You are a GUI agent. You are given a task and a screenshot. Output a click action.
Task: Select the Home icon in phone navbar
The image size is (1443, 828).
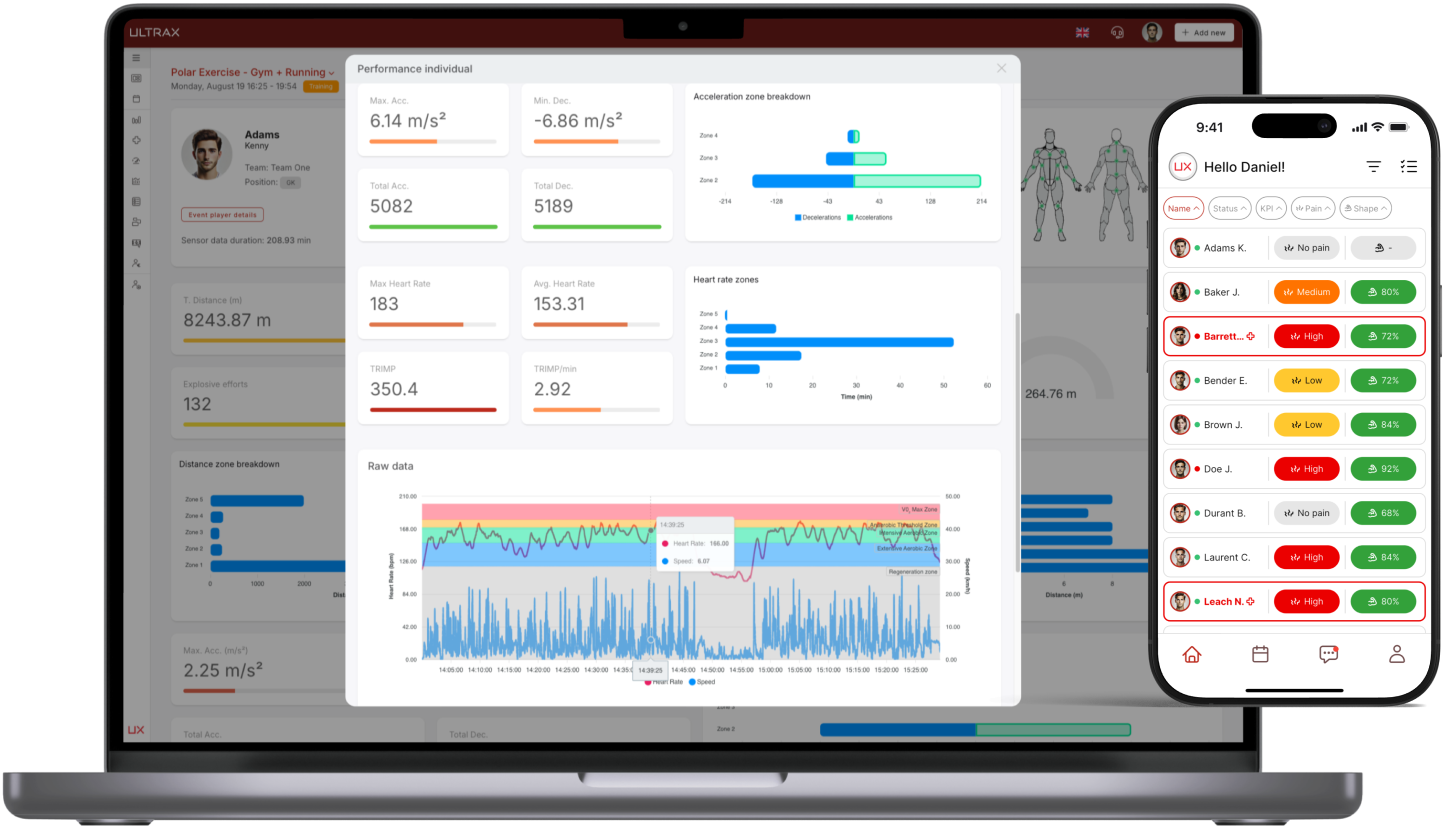(1191, 653)
